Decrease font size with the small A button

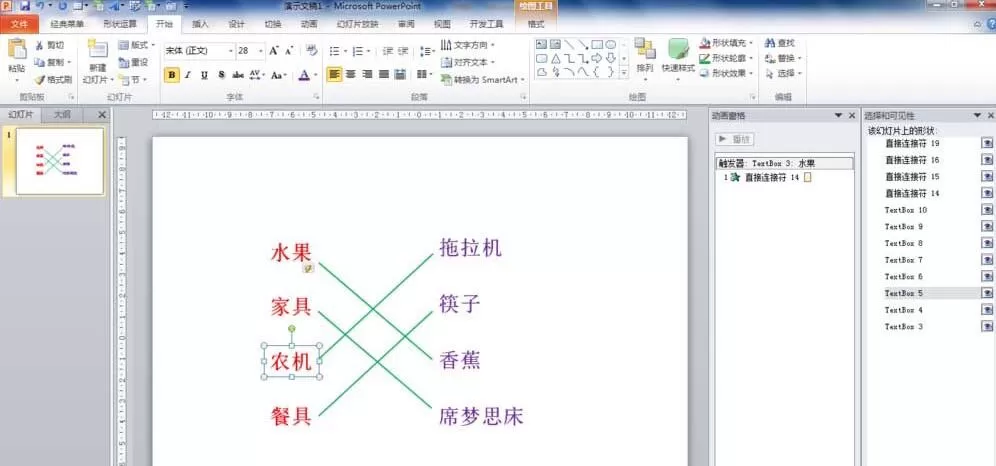click(x=289, y=50)
